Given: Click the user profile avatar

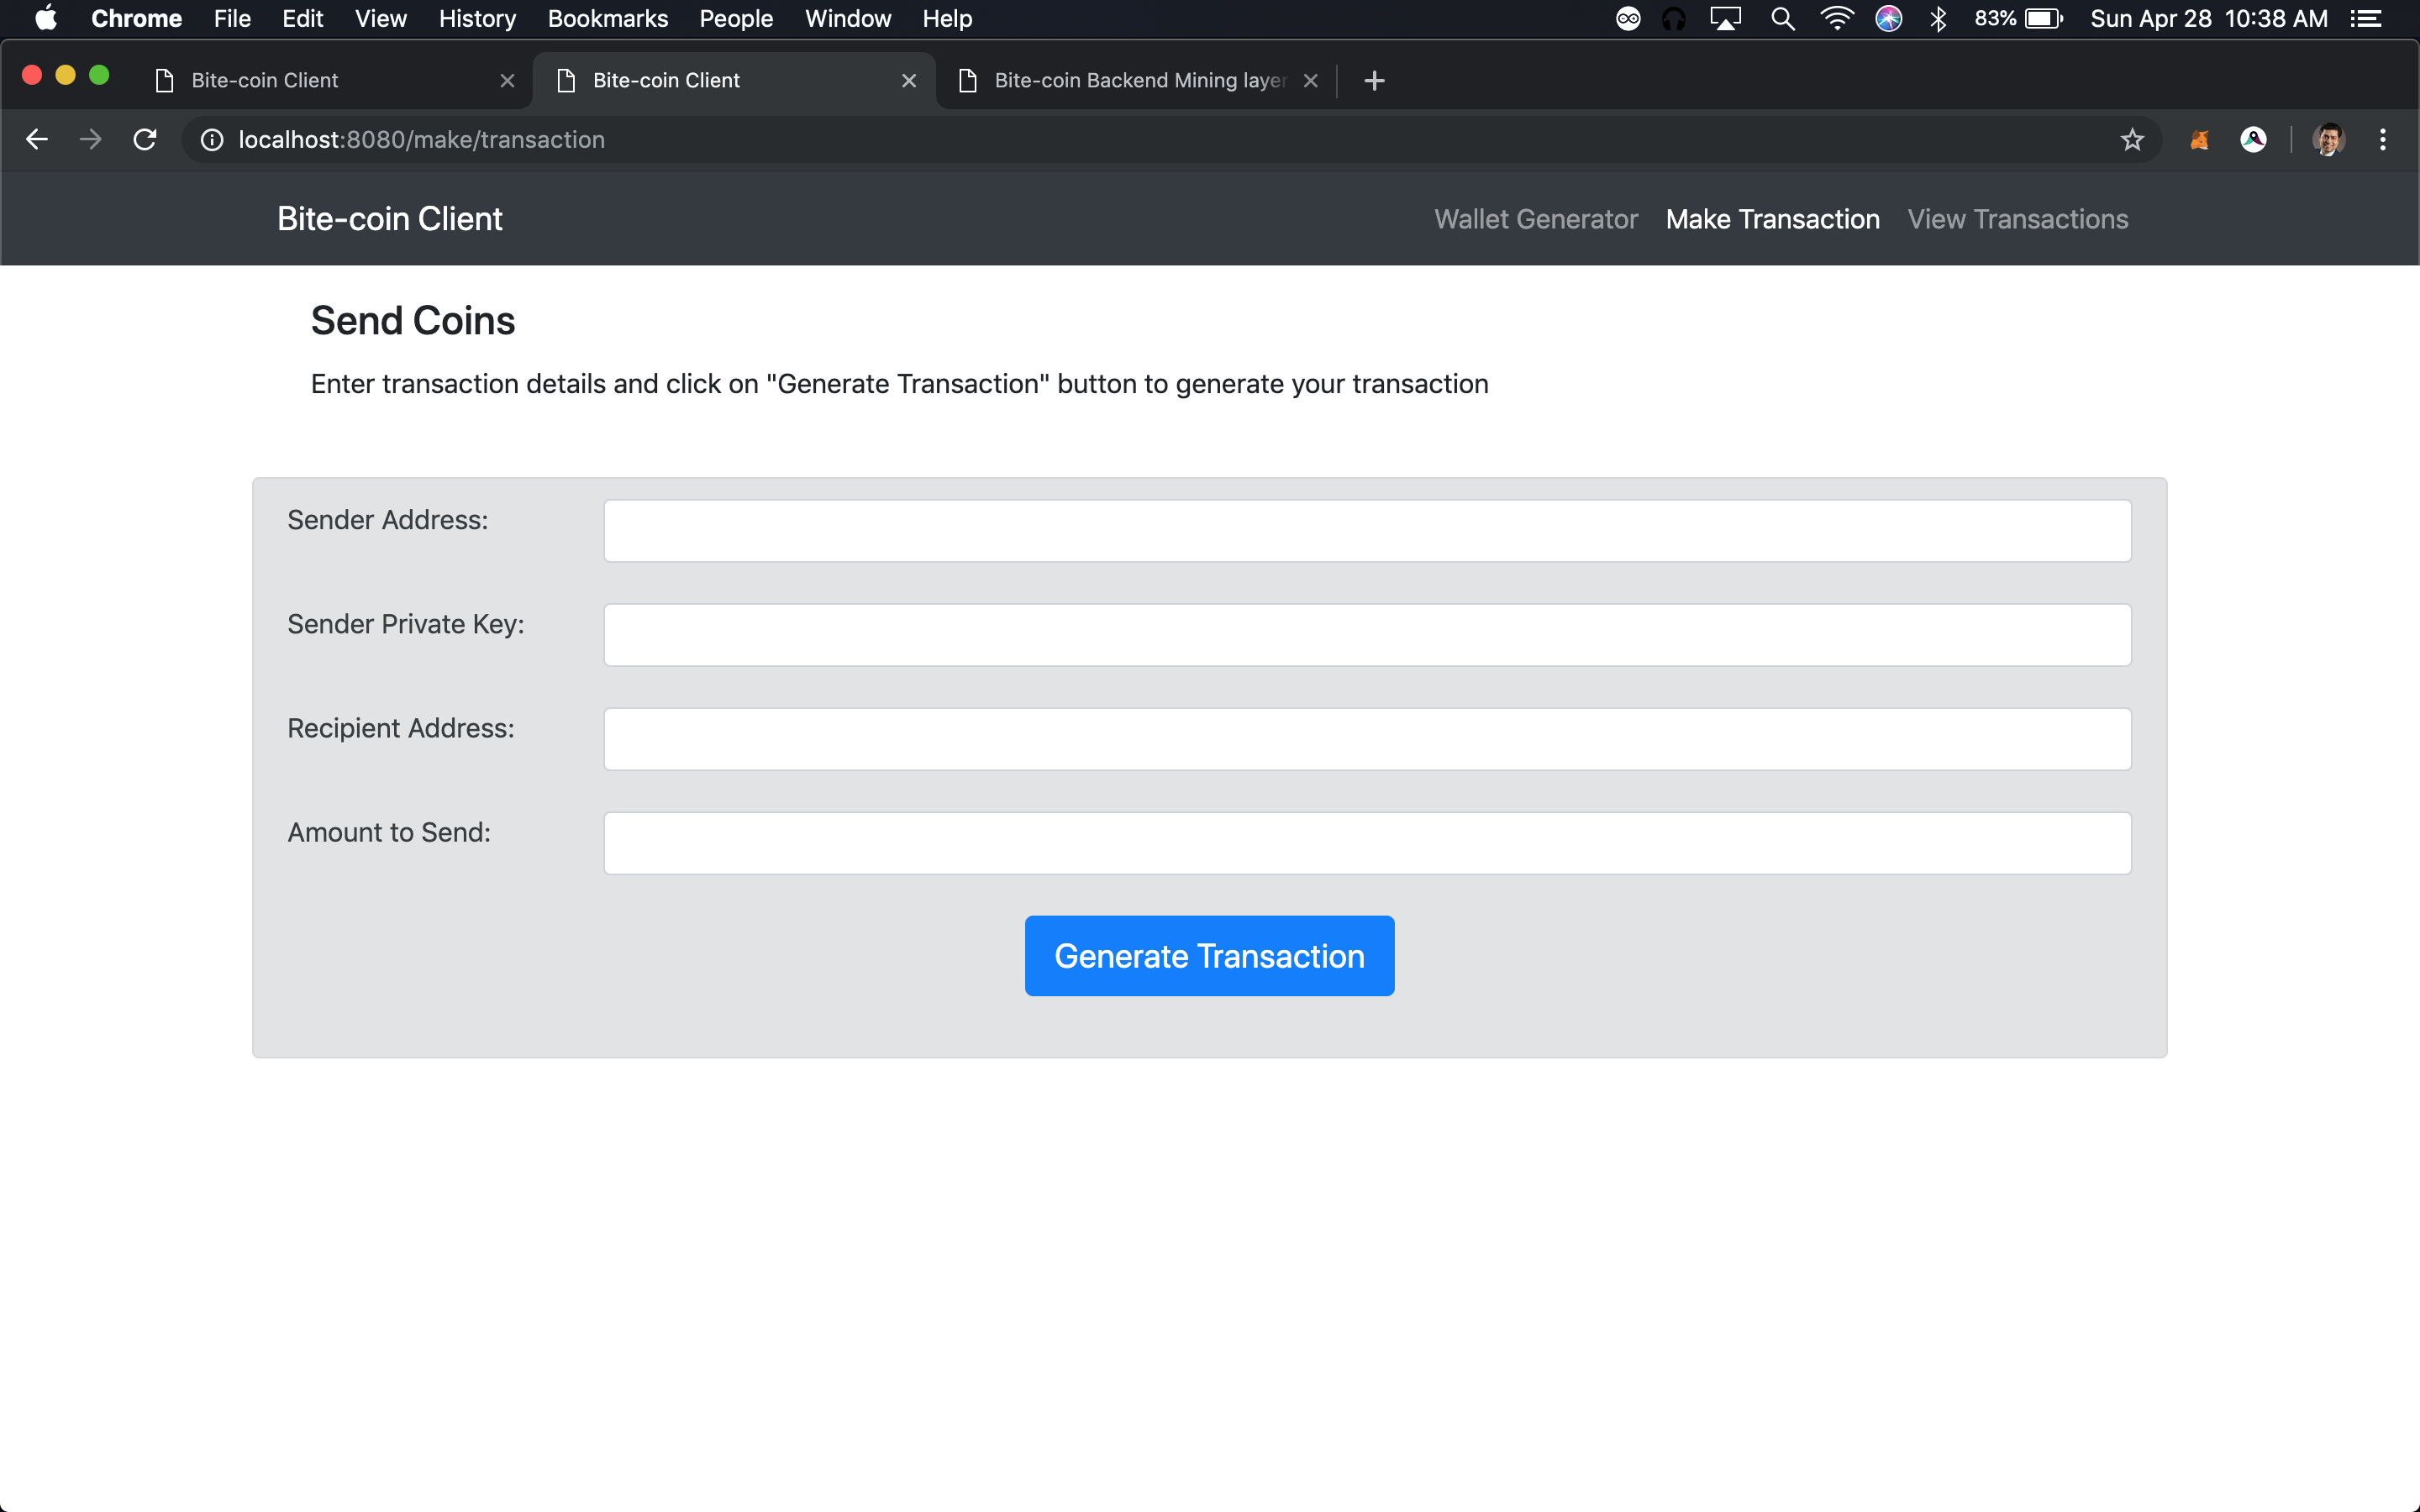Looking at the screenshot, I should [x=2328, y=139].
